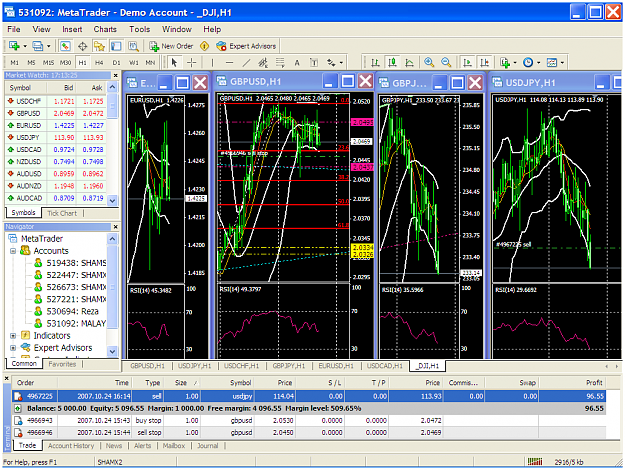The width and height of the screenshot is (625, 470).
Task: Close the Market Watch panel
Action: [x=116, y=75]
